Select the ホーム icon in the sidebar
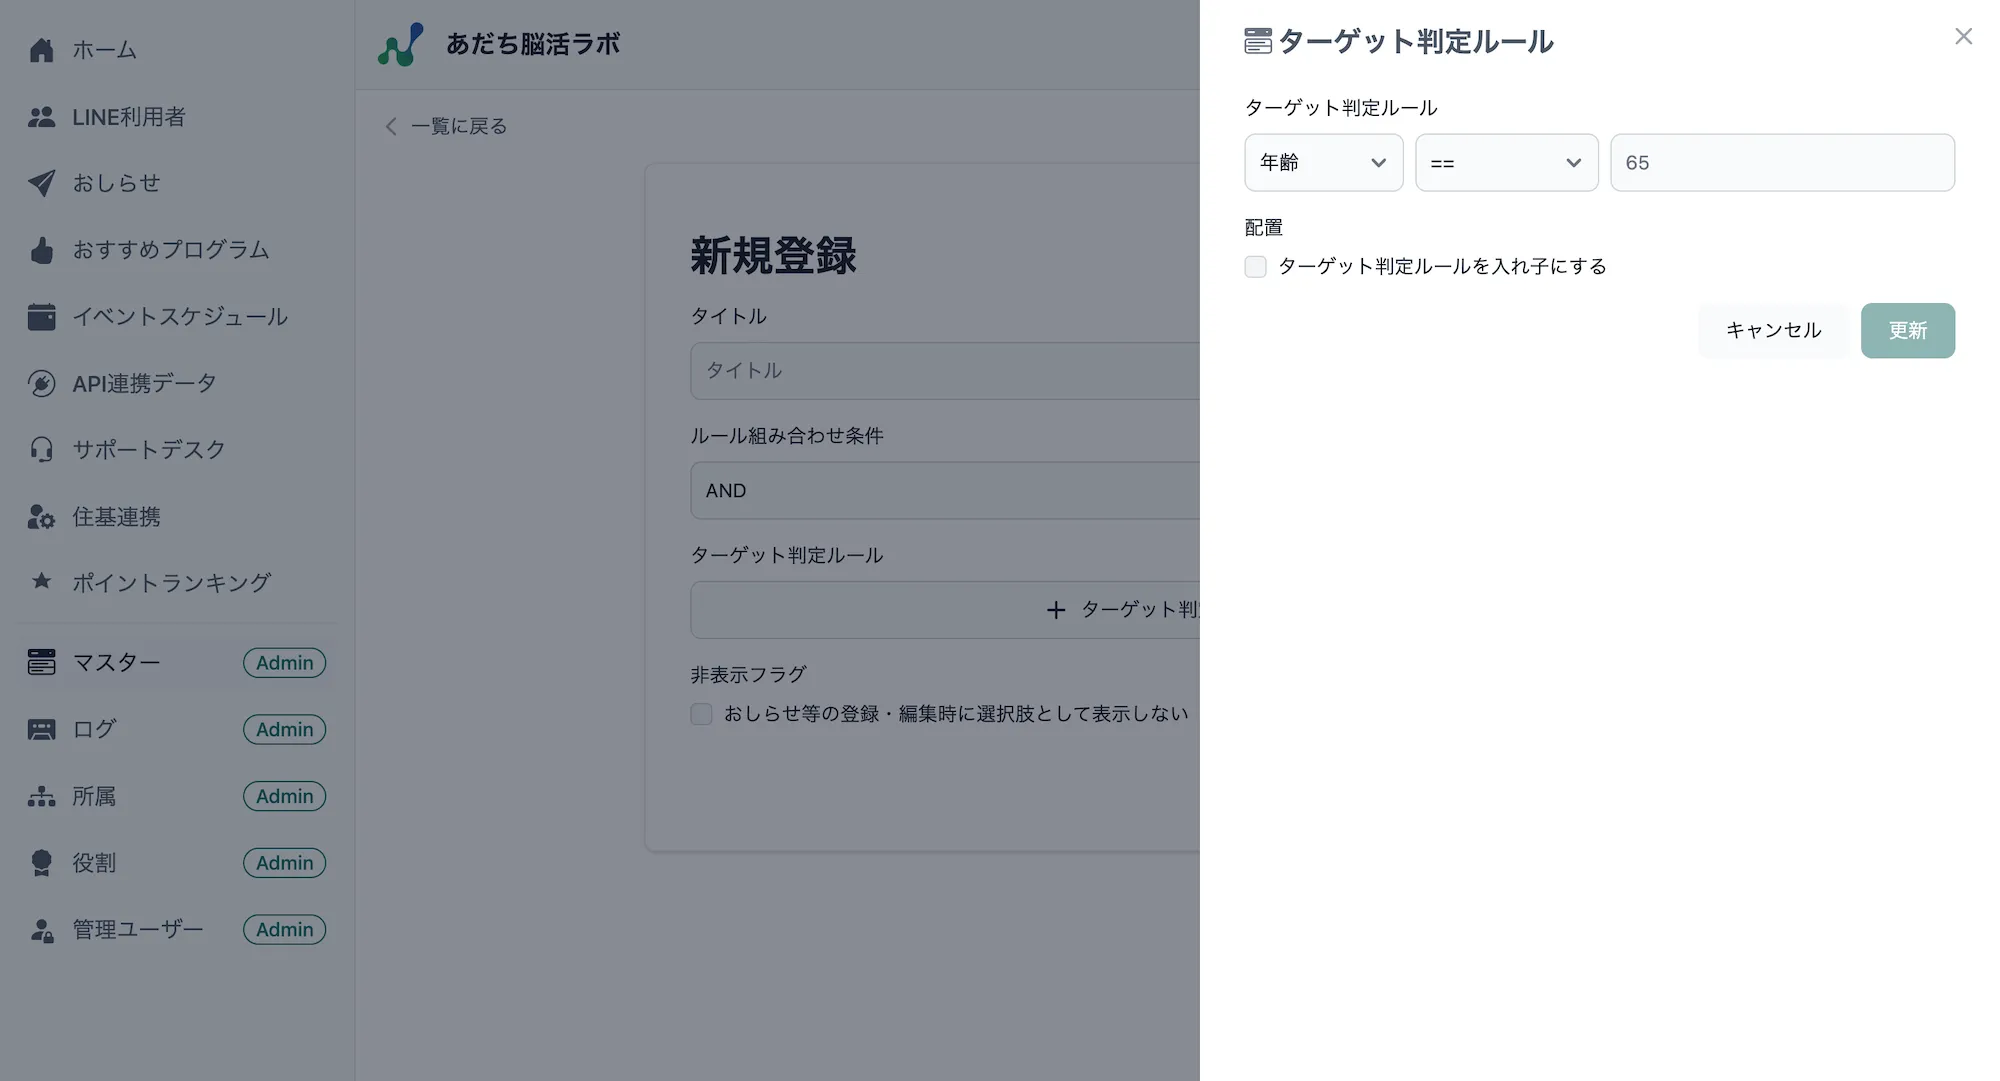This screenshot has height=1081, width=2000. coord(42,49)
